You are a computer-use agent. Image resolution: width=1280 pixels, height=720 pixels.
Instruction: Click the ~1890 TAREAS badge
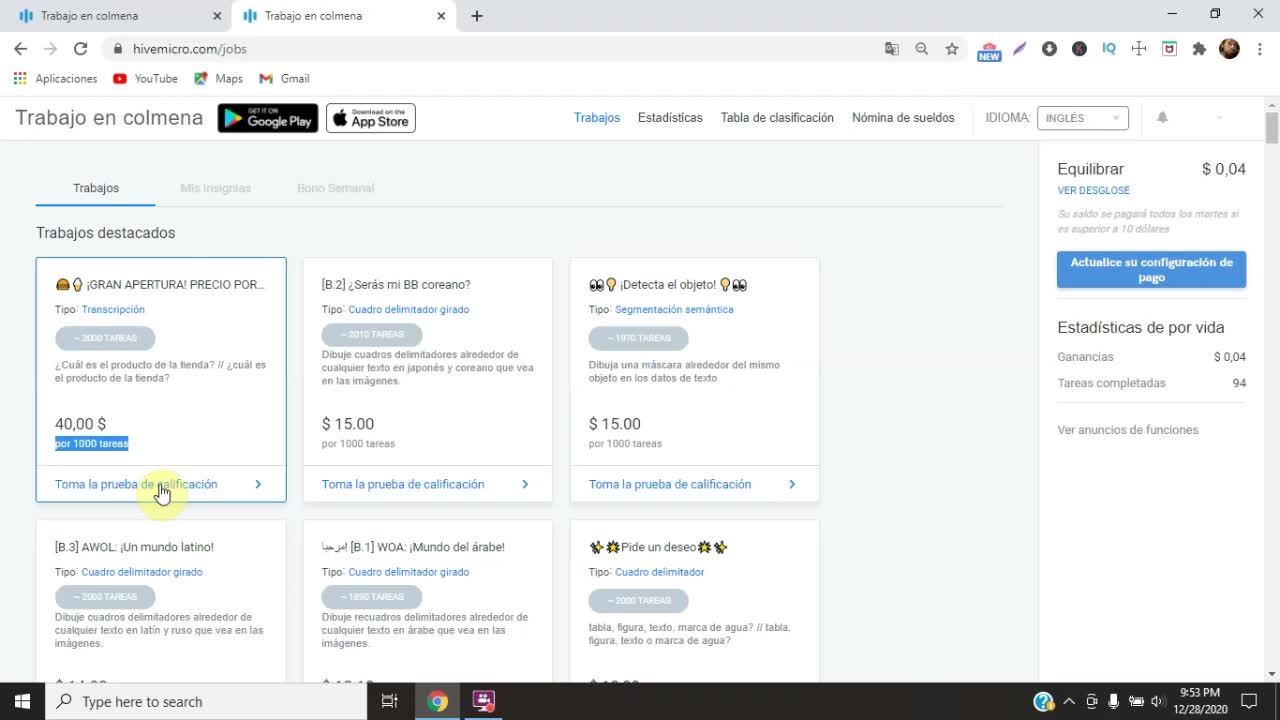tap(372, 597)
